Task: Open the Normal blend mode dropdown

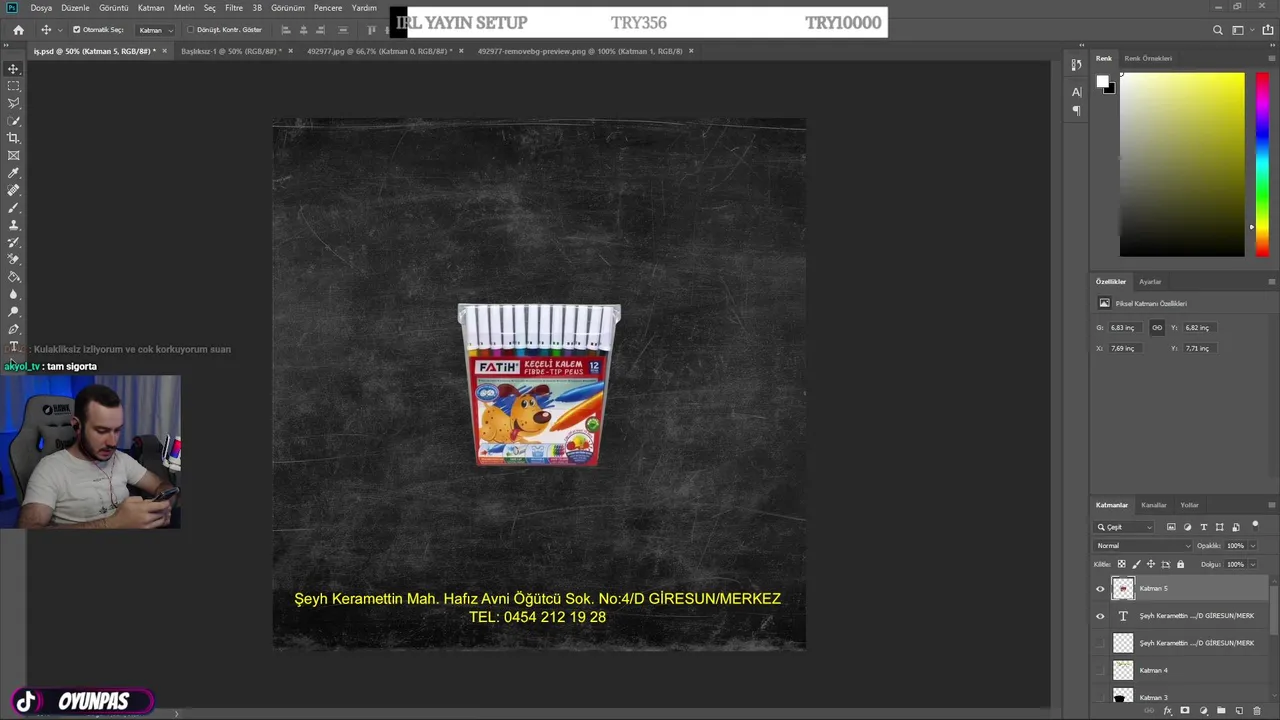Action: point(1143,546)
